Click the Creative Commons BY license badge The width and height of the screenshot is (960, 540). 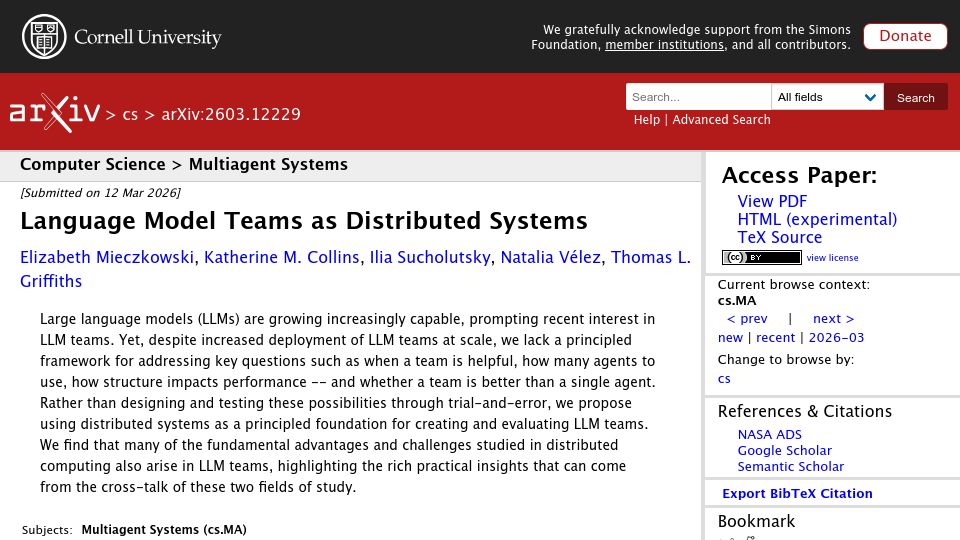[762, 258]
